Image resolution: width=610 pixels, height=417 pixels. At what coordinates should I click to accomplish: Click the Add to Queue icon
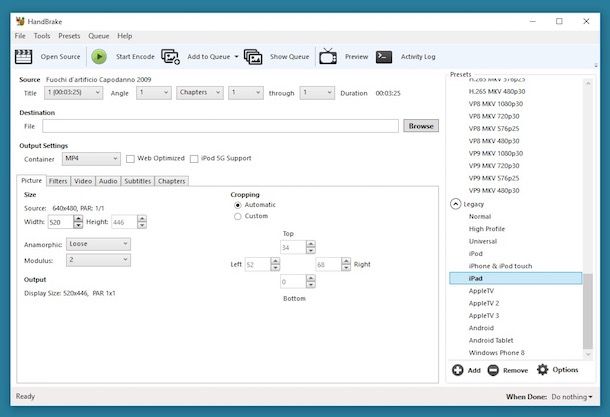pos(171,57)
